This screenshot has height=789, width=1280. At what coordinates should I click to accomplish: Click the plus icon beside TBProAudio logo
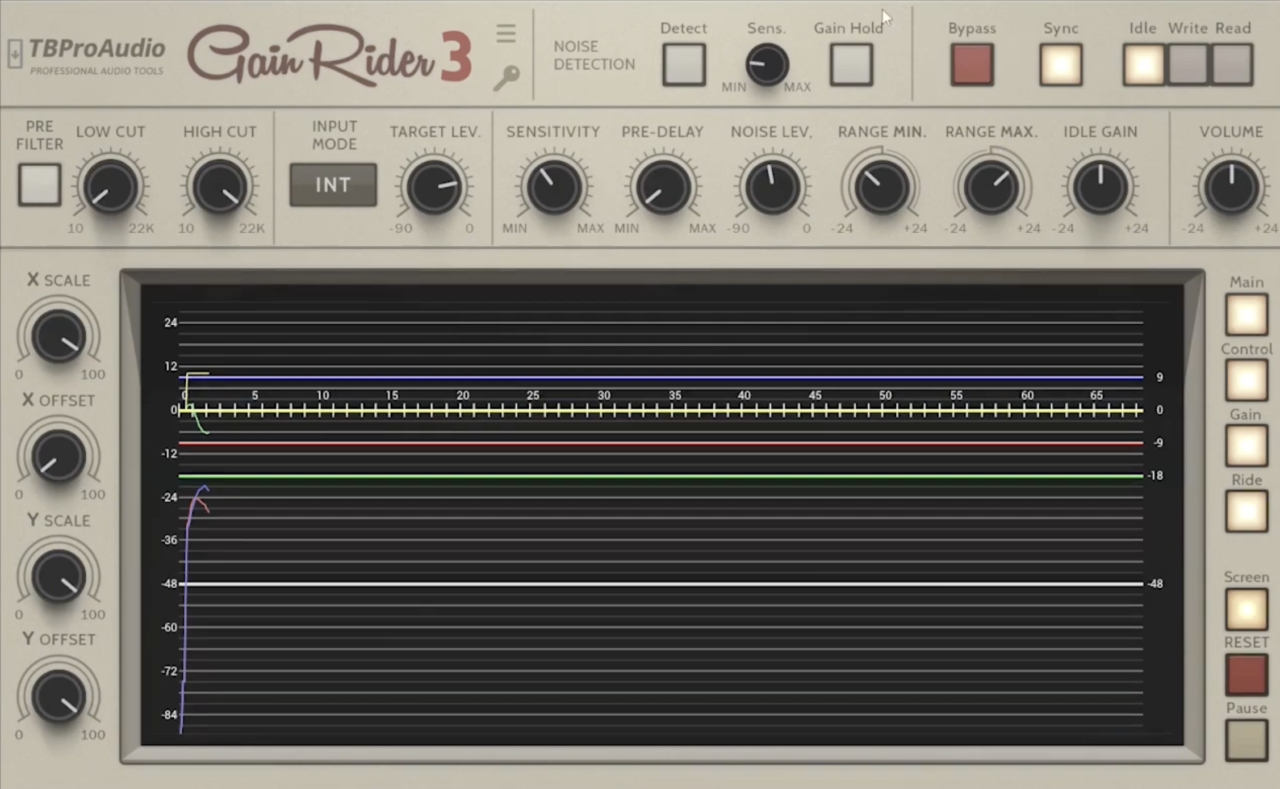15,54
